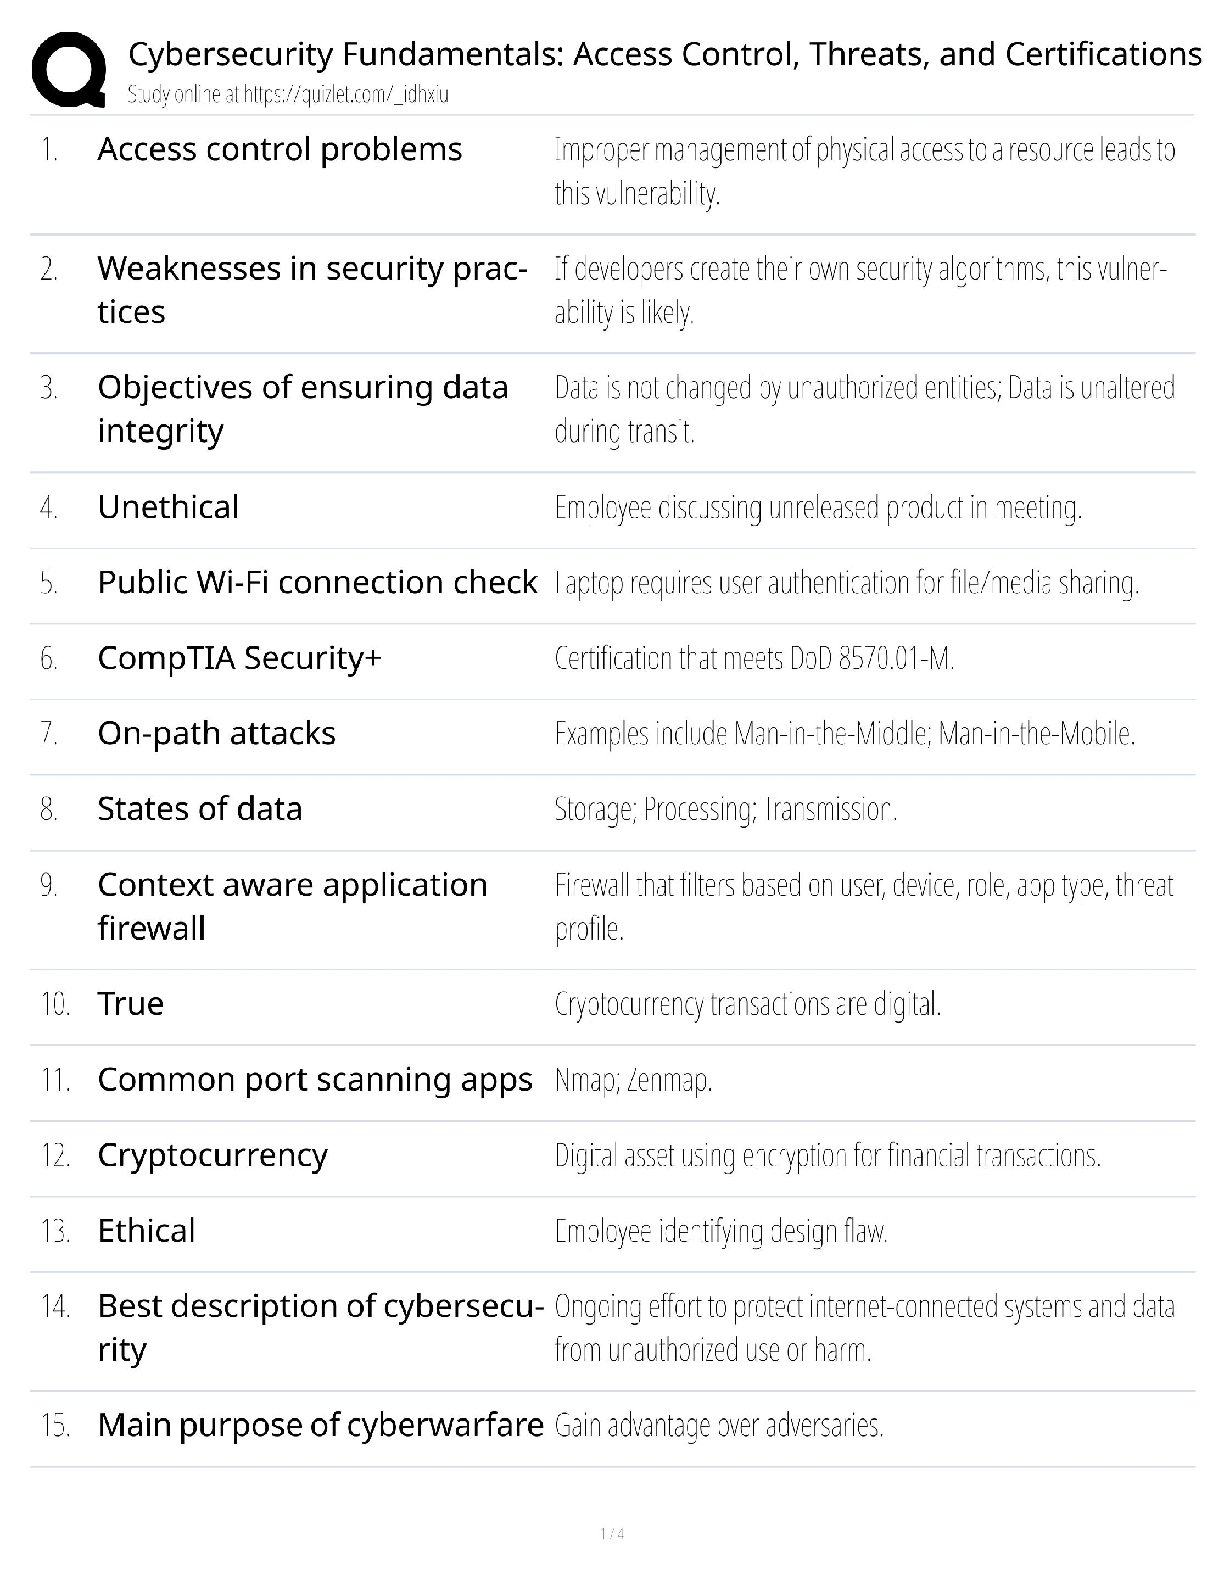Select "Context aware application firewall" term
1224x1584 pixels.
coord(292,906)
